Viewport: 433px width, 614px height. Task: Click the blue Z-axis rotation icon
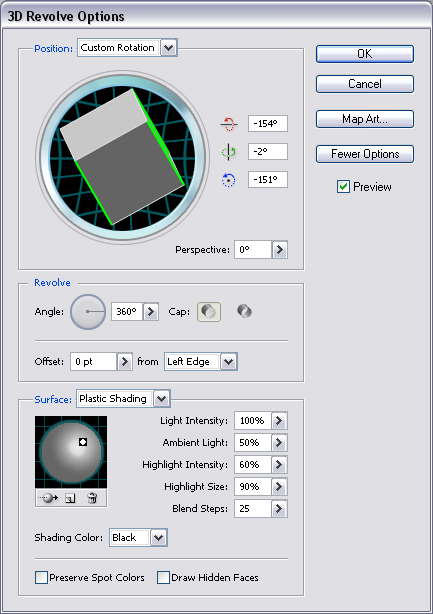click(228, 180)
